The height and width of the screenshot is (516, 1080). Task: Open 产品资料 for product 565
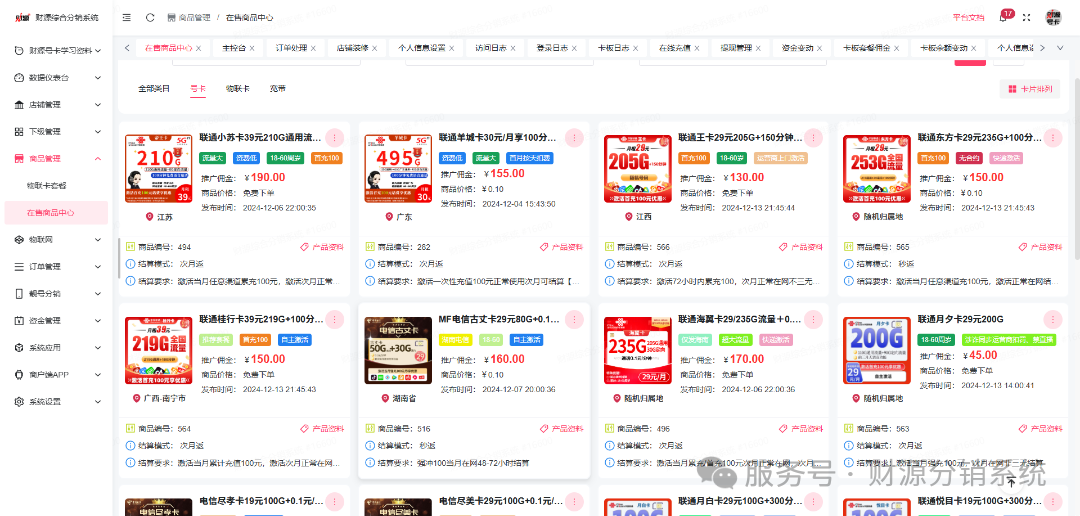tap(1040, 247)
